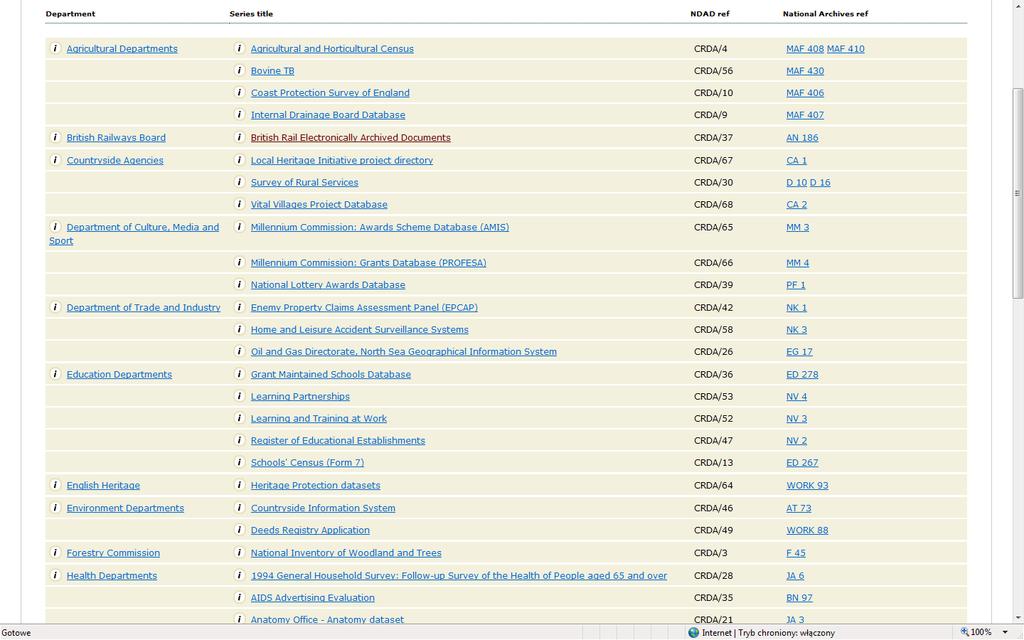Open the Forestry Commission department link
This screenshot has height=640, width=1024.
tap(113, 553)
